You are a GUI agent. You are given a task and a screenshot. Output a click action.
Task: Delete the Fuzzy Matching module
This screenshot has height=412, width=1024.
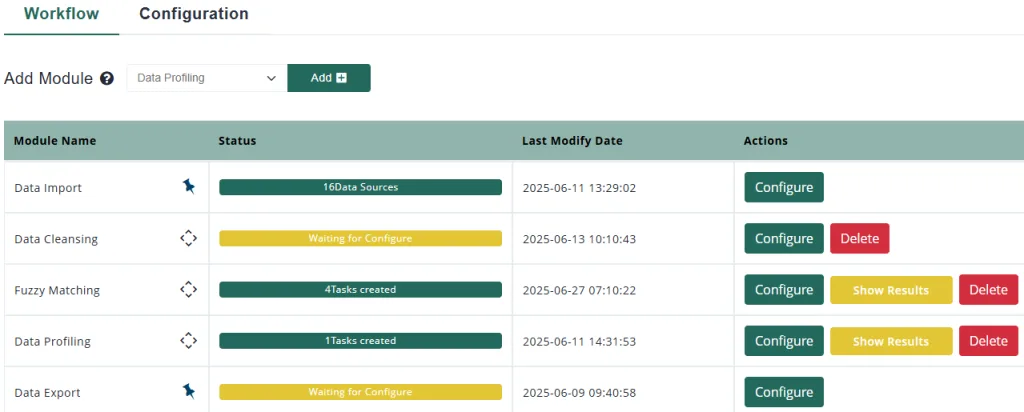pos(988,290)
